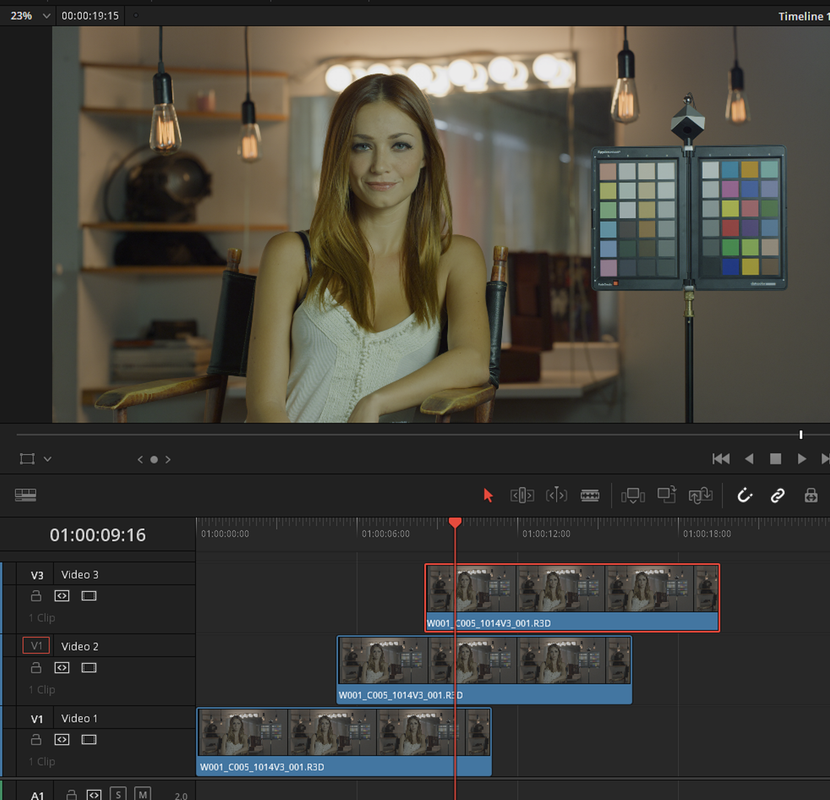Lock the Video 1 track
The width and height of the screenshot is (830, 800).
point(36,739)
